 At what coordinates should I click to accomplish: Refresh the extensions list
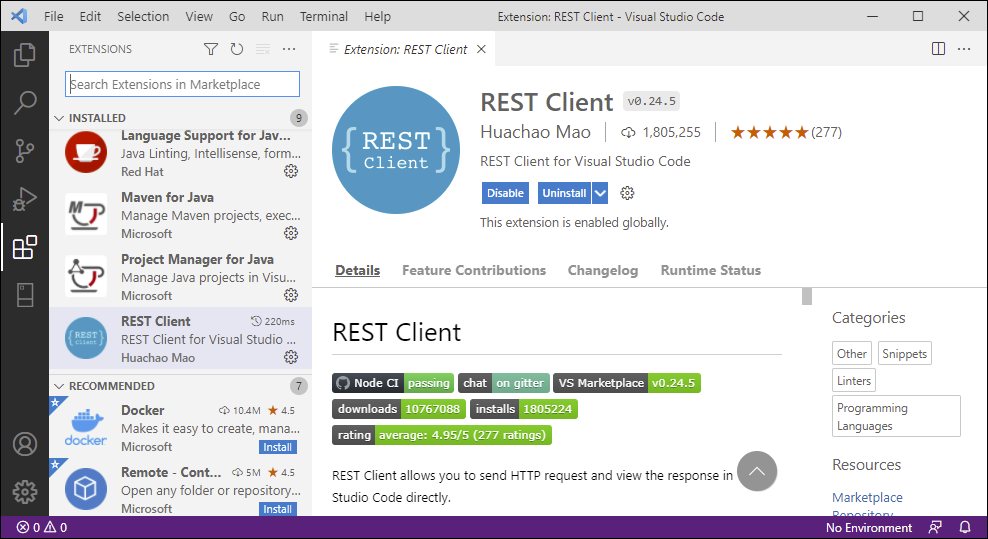(237, 49)
